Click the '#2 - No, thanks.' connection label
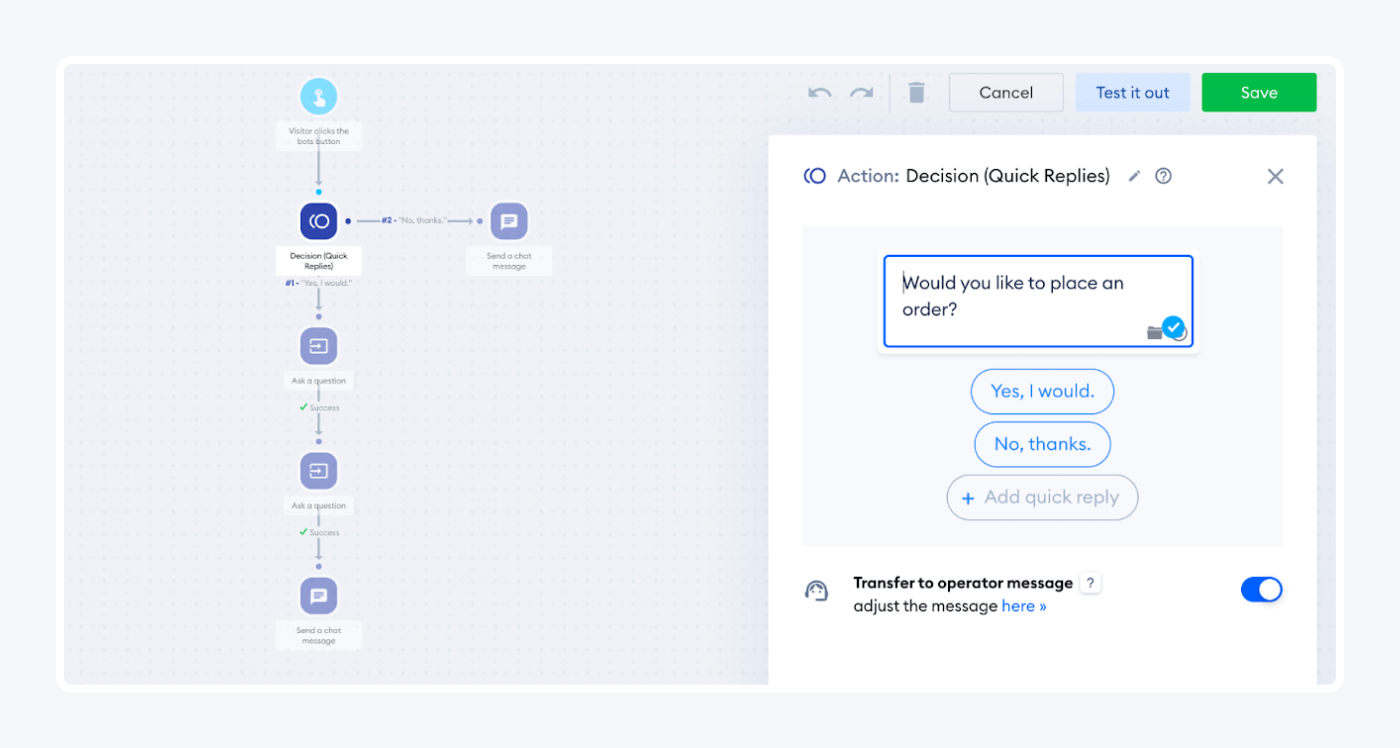 point(414,220)
